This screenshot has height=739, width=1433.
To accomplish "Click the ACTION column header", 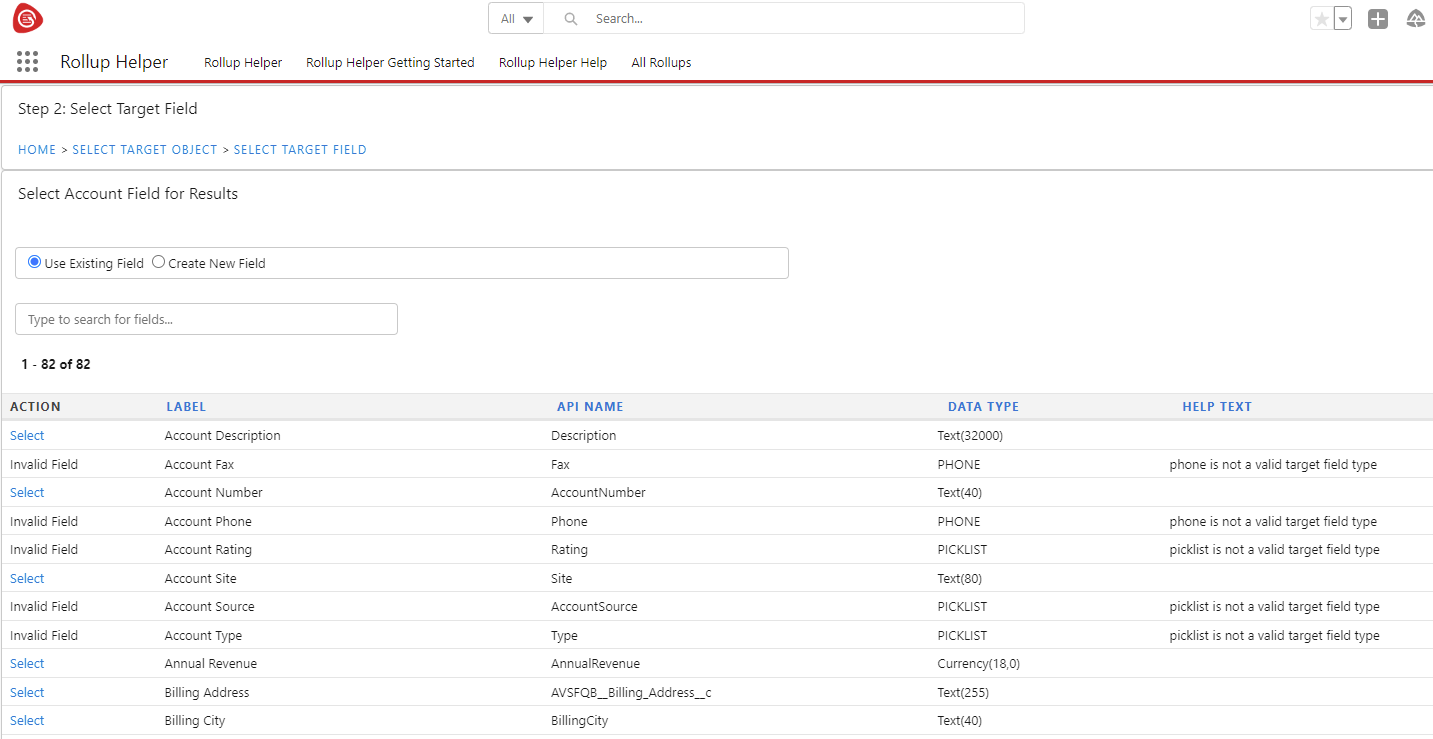I will 35,407.
